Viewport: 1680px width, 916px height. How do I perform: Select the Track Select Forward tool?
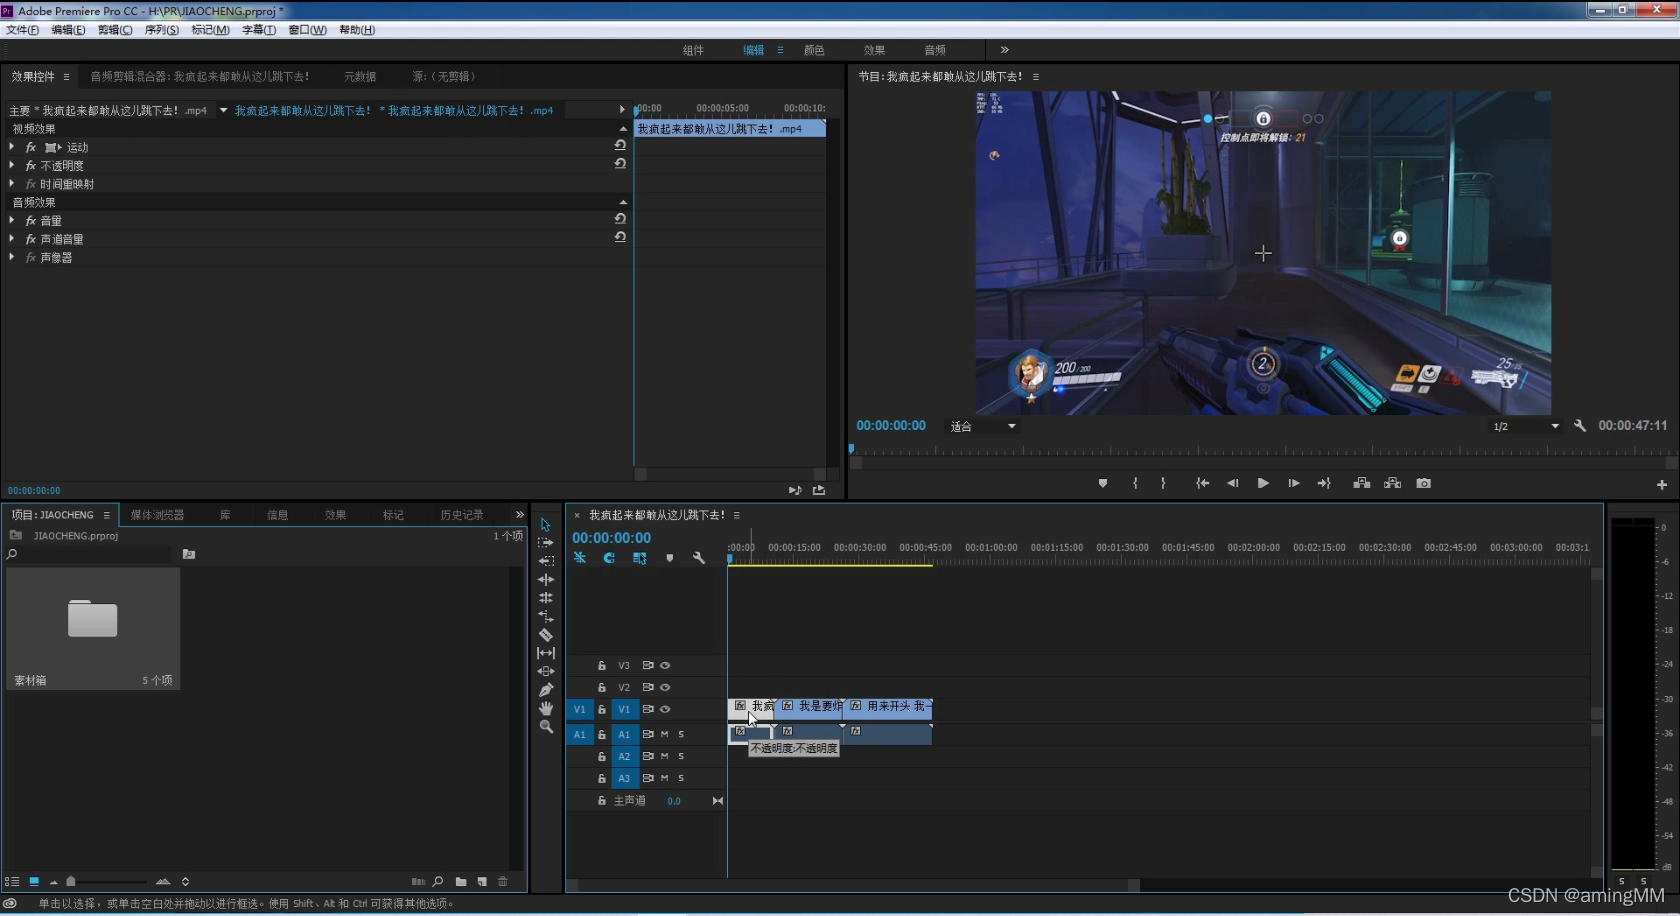click(x=545, y=543)
